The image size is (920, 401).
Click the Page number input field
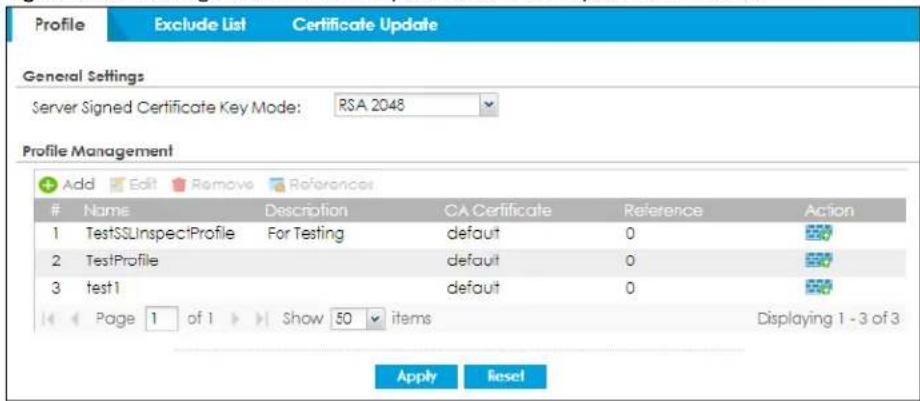tap(161, 319)
